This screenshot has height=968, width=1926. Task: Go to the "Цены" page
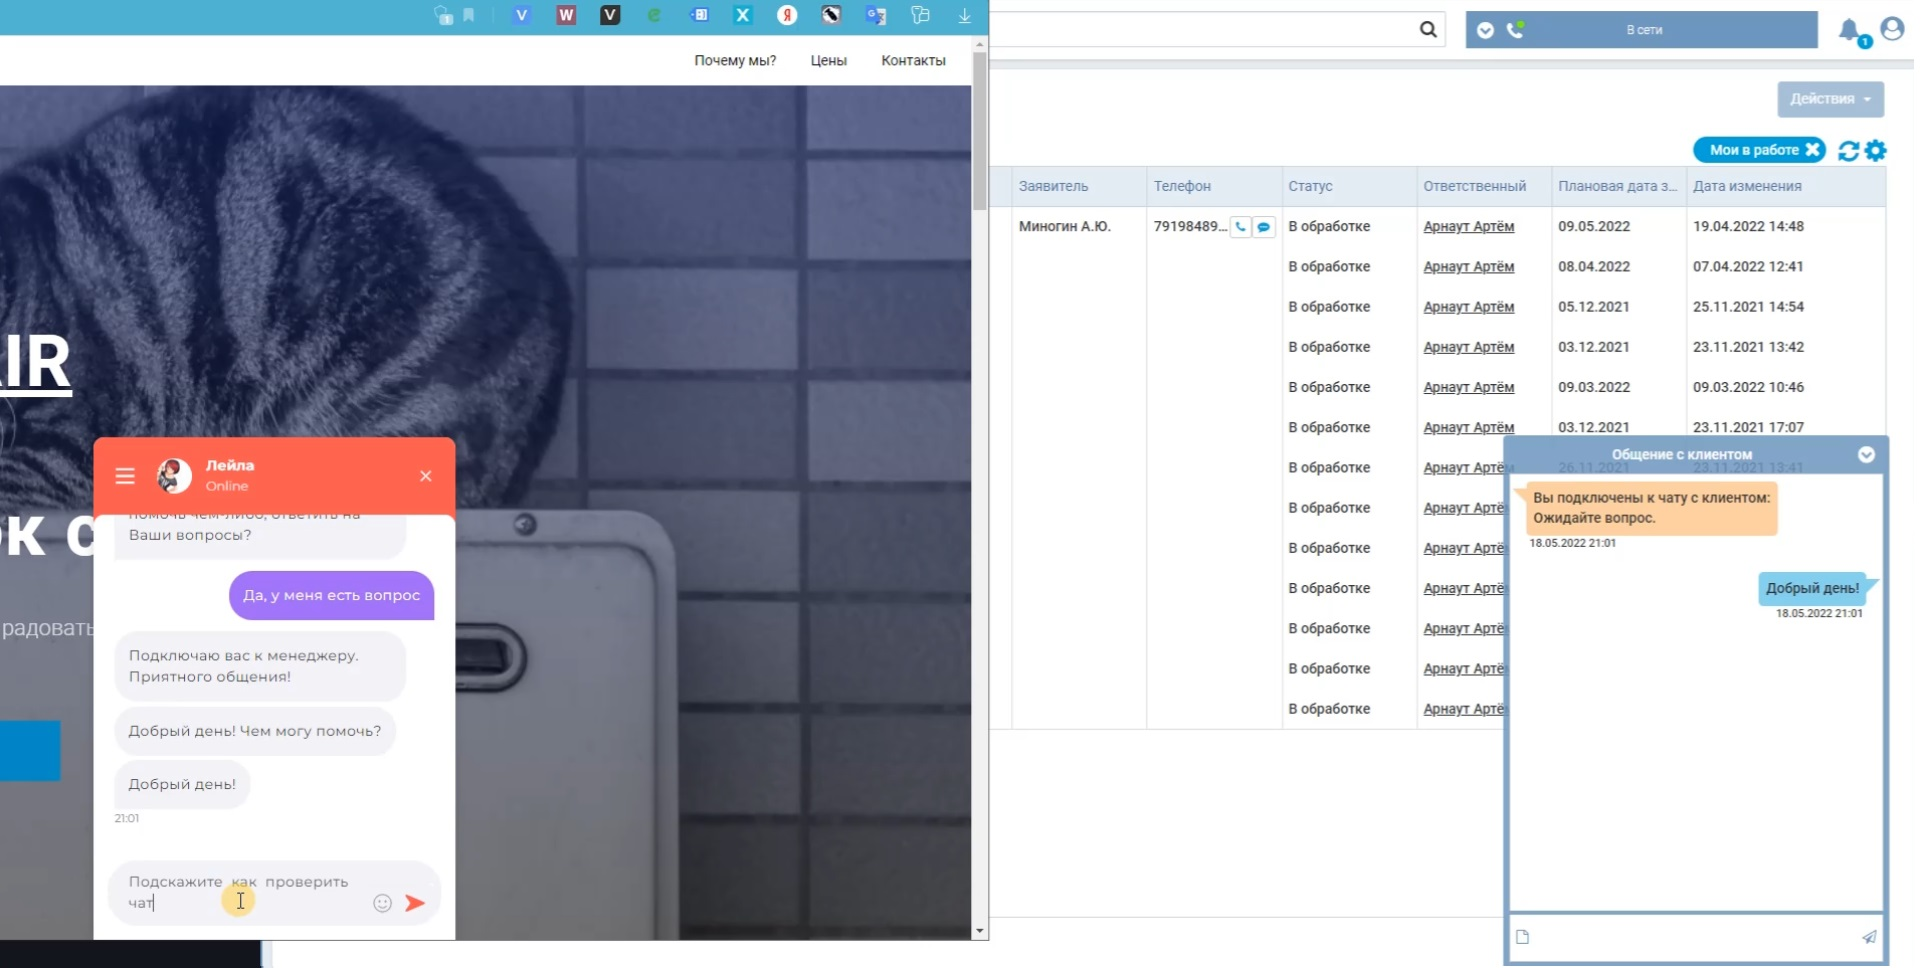coord(828,61)
